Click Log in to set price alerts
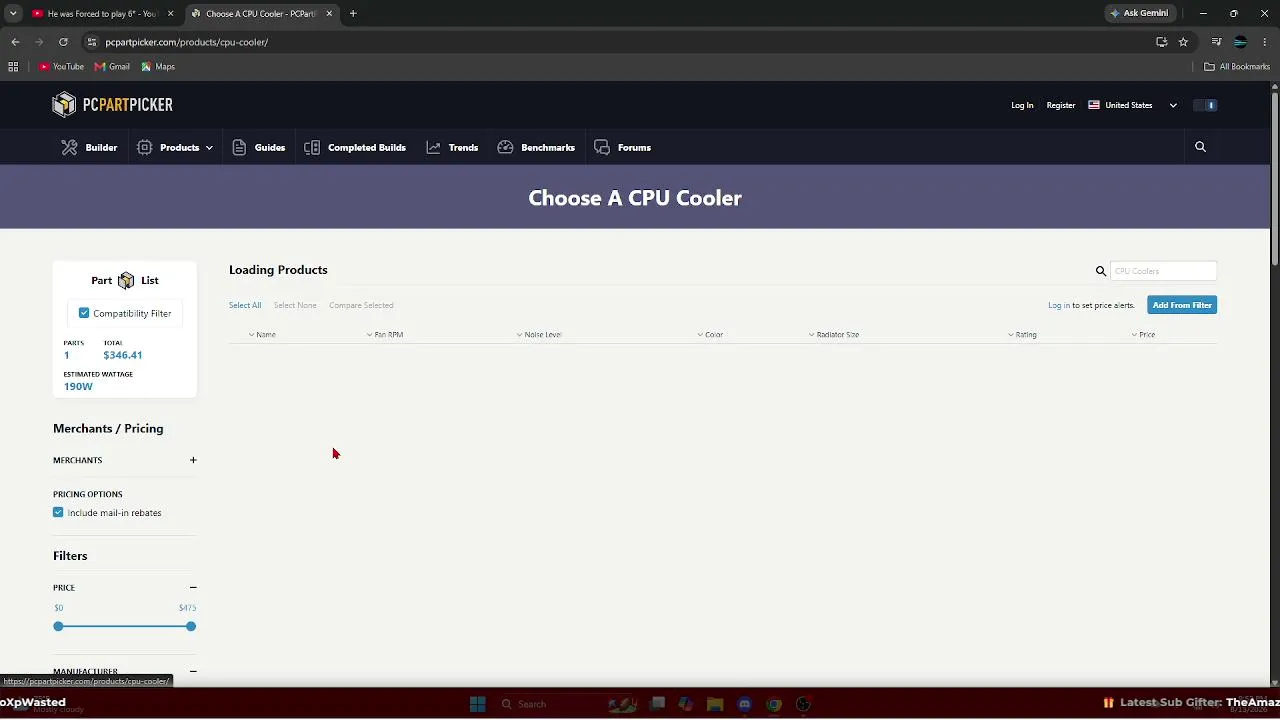The image size is (1280, 720). click(x=1059, y=305)
